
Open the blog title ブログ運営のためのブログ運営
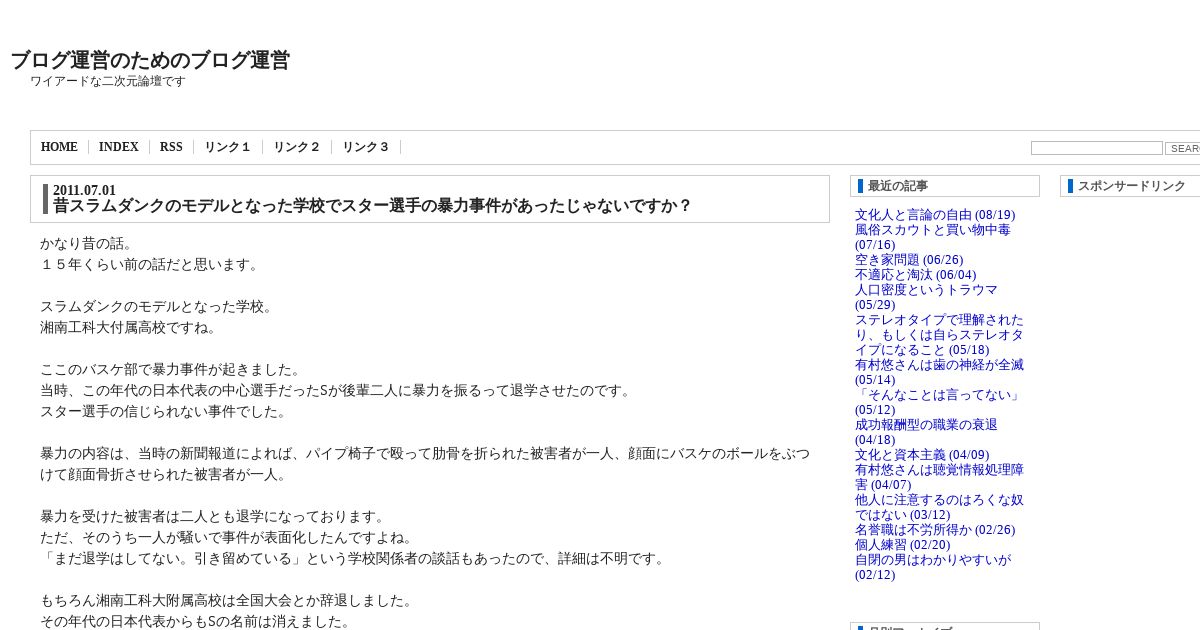150,60
